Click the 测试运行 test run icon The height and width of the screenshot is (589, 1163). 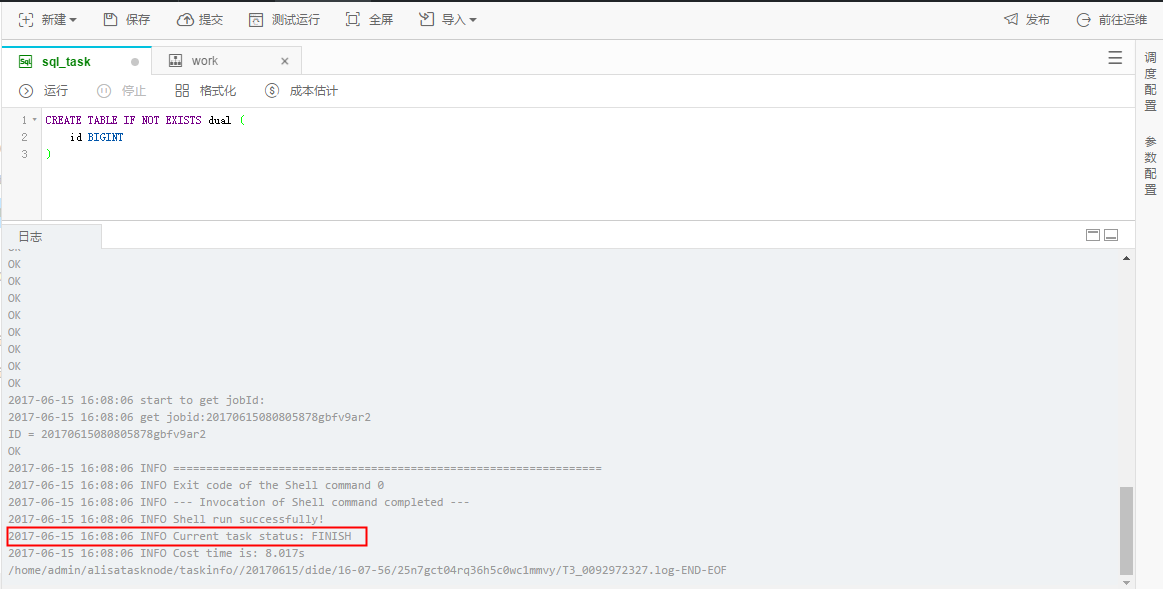click(256, 20)
